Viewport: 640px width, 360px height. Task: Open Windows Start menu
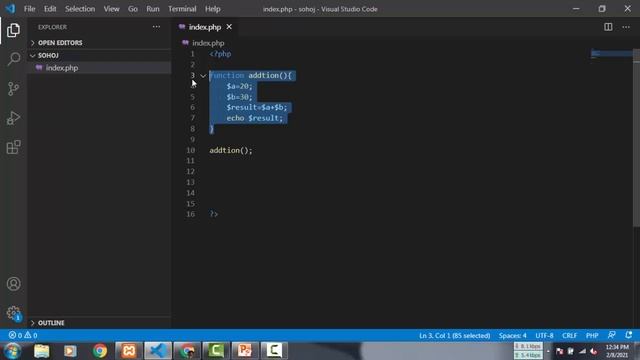12,351
